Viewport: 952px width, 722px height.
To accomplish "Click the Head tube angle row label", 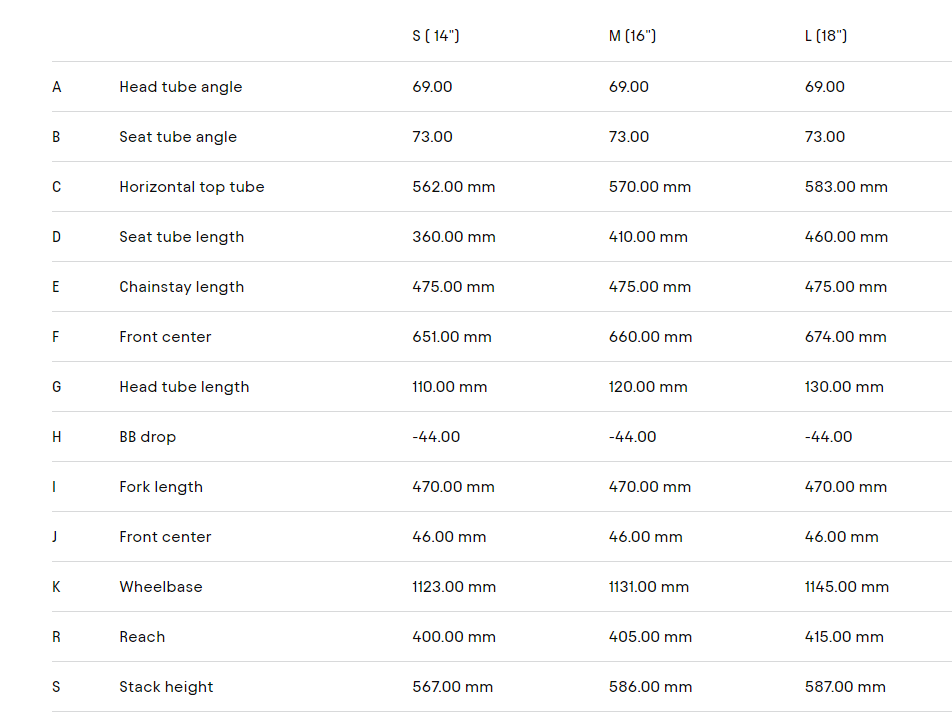I will pyautogui.click(x=180, y=87).
